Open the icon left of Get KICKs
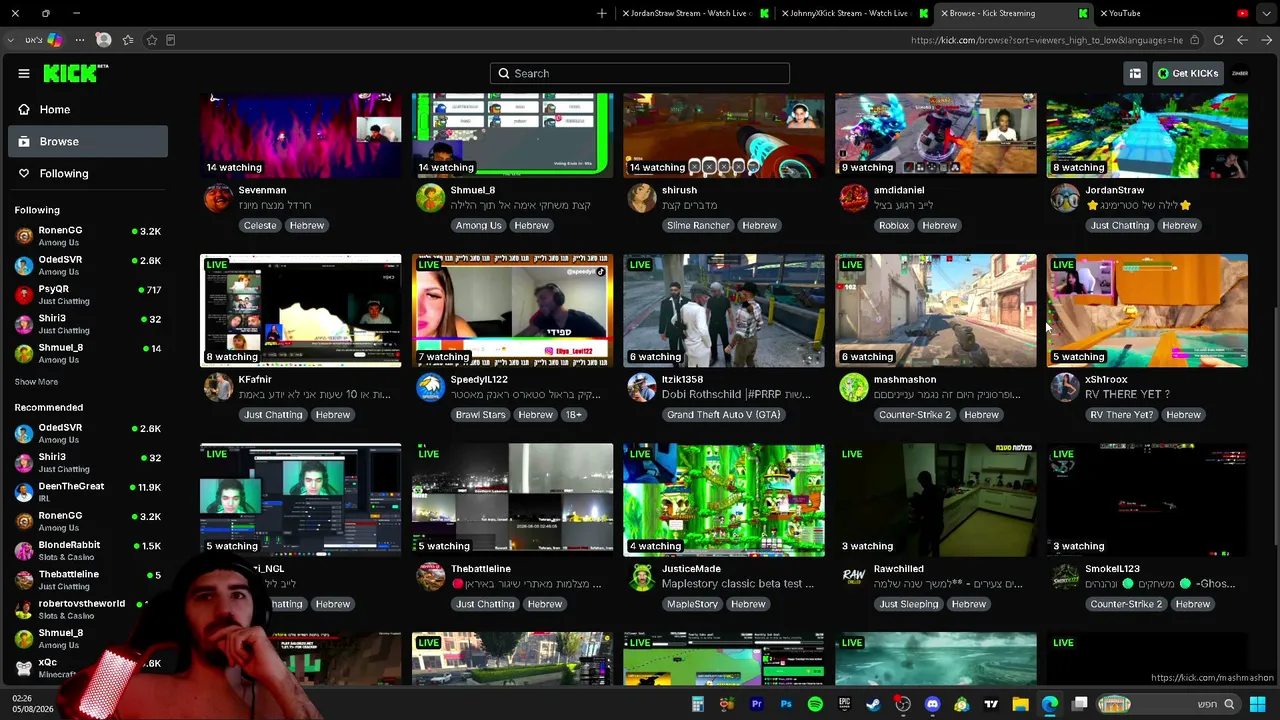Viewport: 1280px width, 720px height. point(1135,73)
